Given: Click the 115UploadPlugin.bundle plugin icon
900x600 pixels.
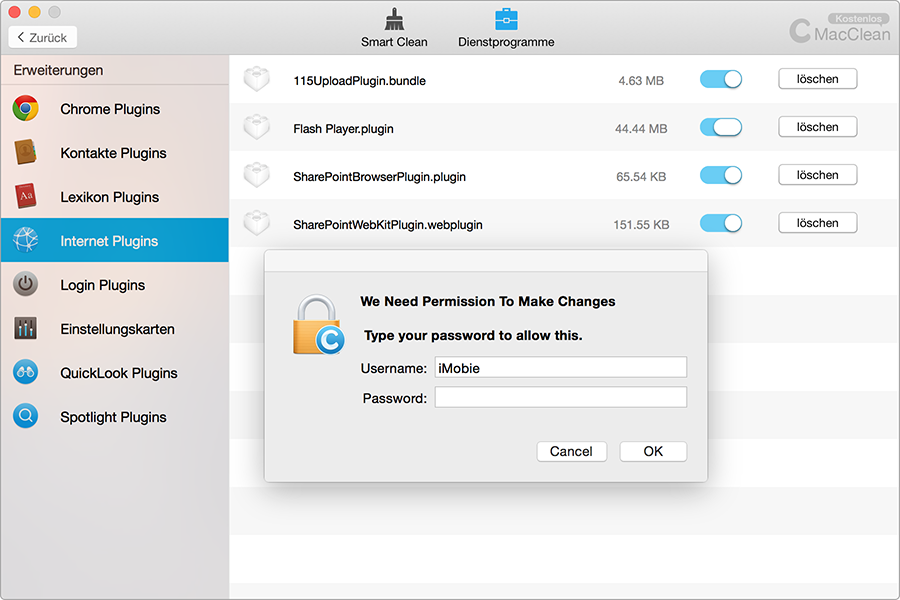Looking at the screenshot, I should point(257,79).
